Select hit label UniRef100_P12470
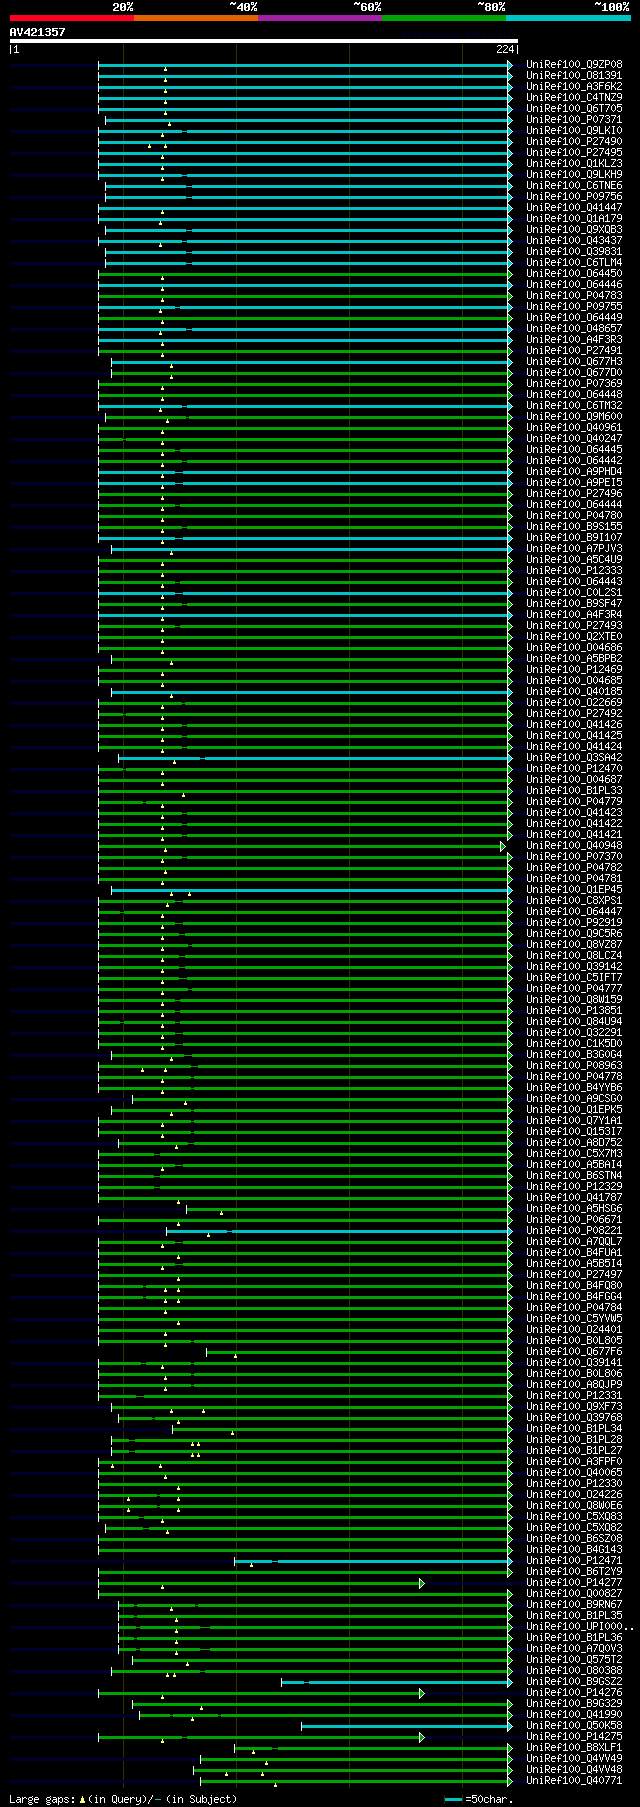Image resolution: width=640 pixels, height=1807 pixels. [x=574, y=769]
